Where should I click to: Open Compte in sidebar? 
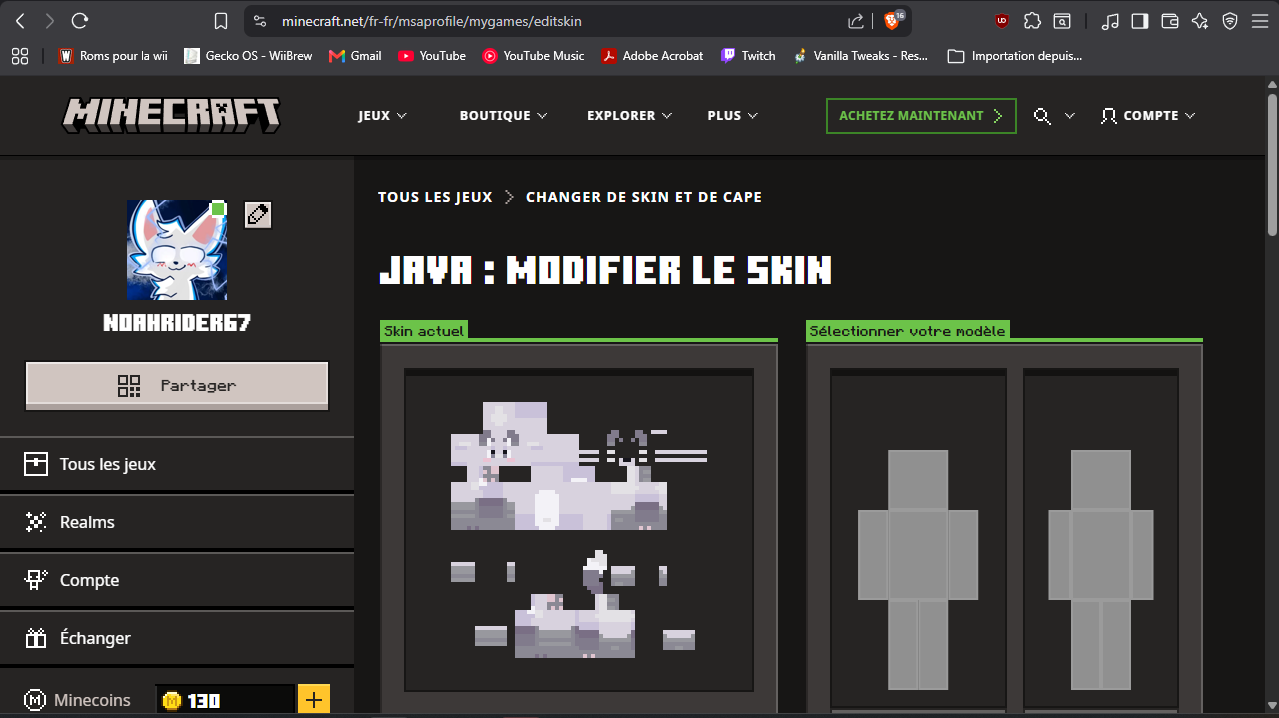click(x=177, y=580)
